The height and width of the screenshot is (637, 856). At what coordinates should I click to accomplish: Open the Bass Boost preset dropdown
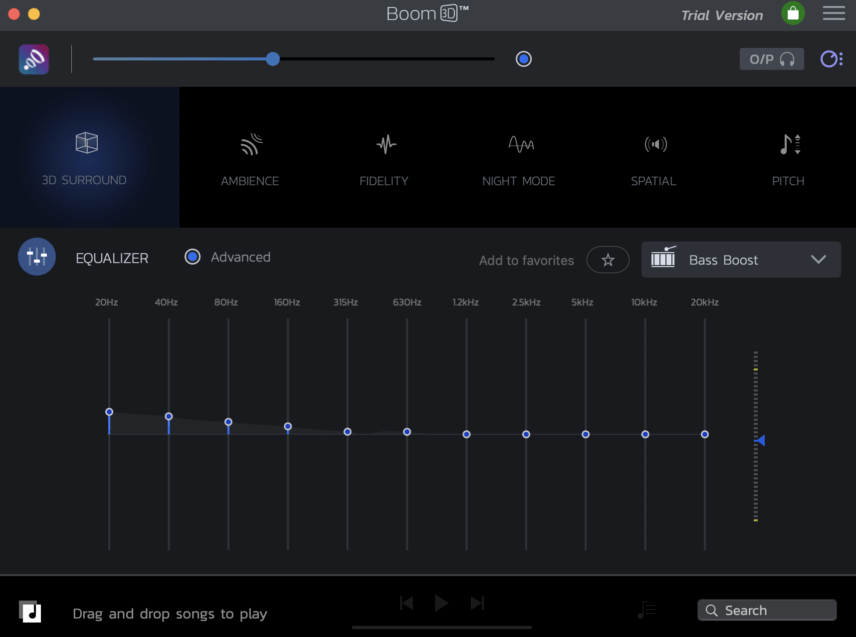(x=741, y=260)
